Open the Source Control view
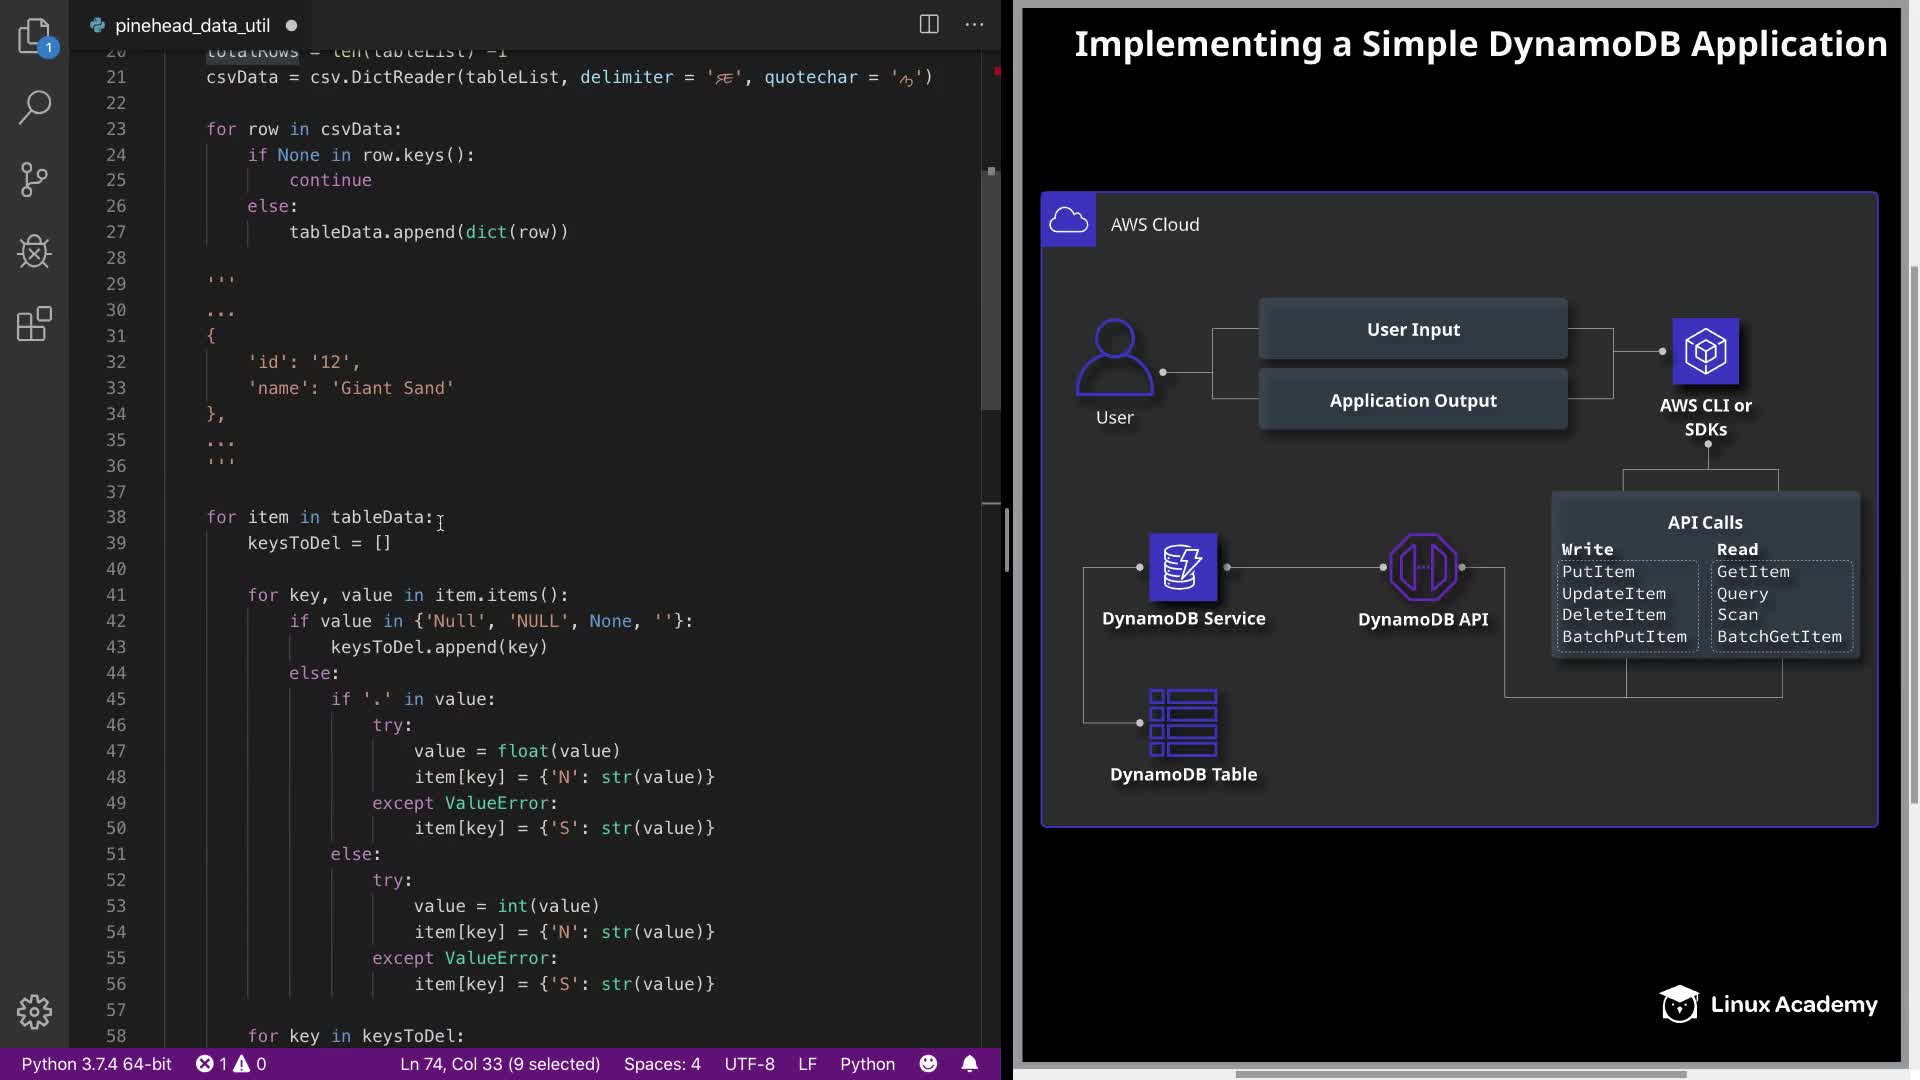The width and height of the screenshot is (1920, 1080). (x=35, y=180)
